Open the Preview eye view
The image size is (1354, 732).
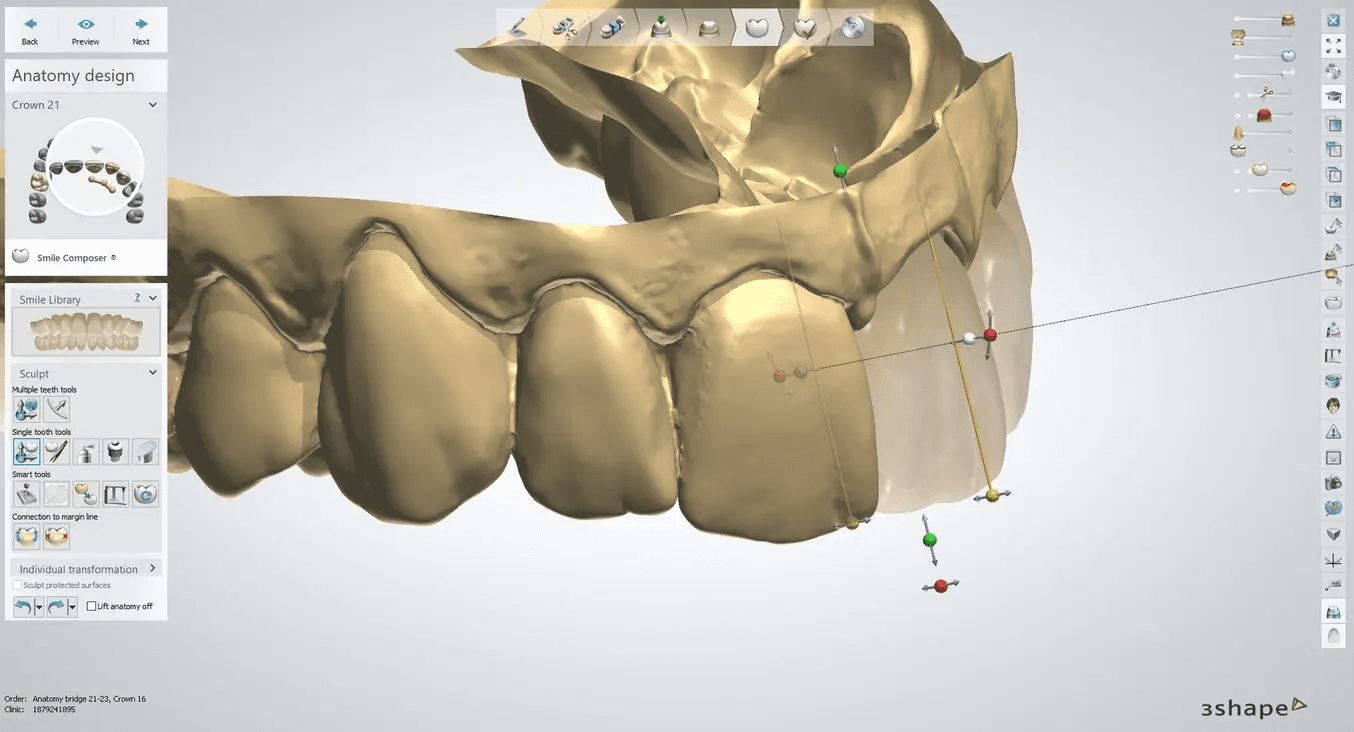(86, 30)
